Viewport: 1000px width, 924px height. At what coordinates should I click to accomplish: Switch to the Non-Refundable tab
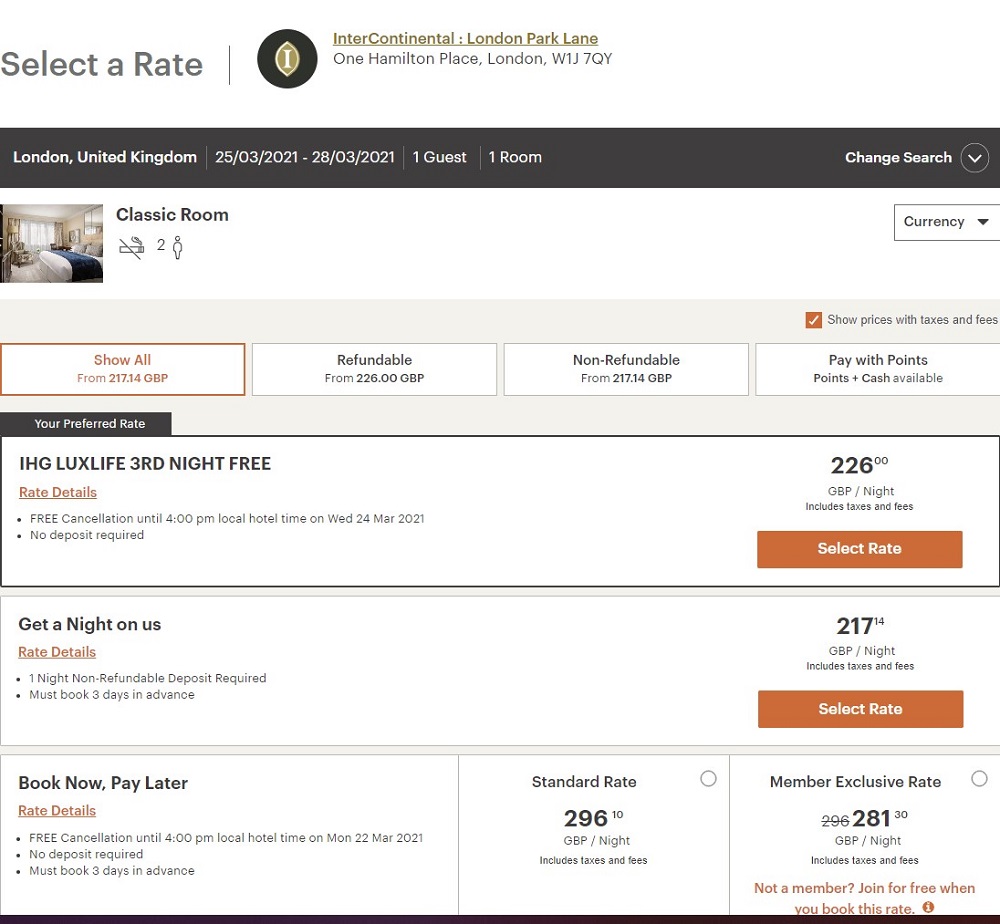pos(626,369)
